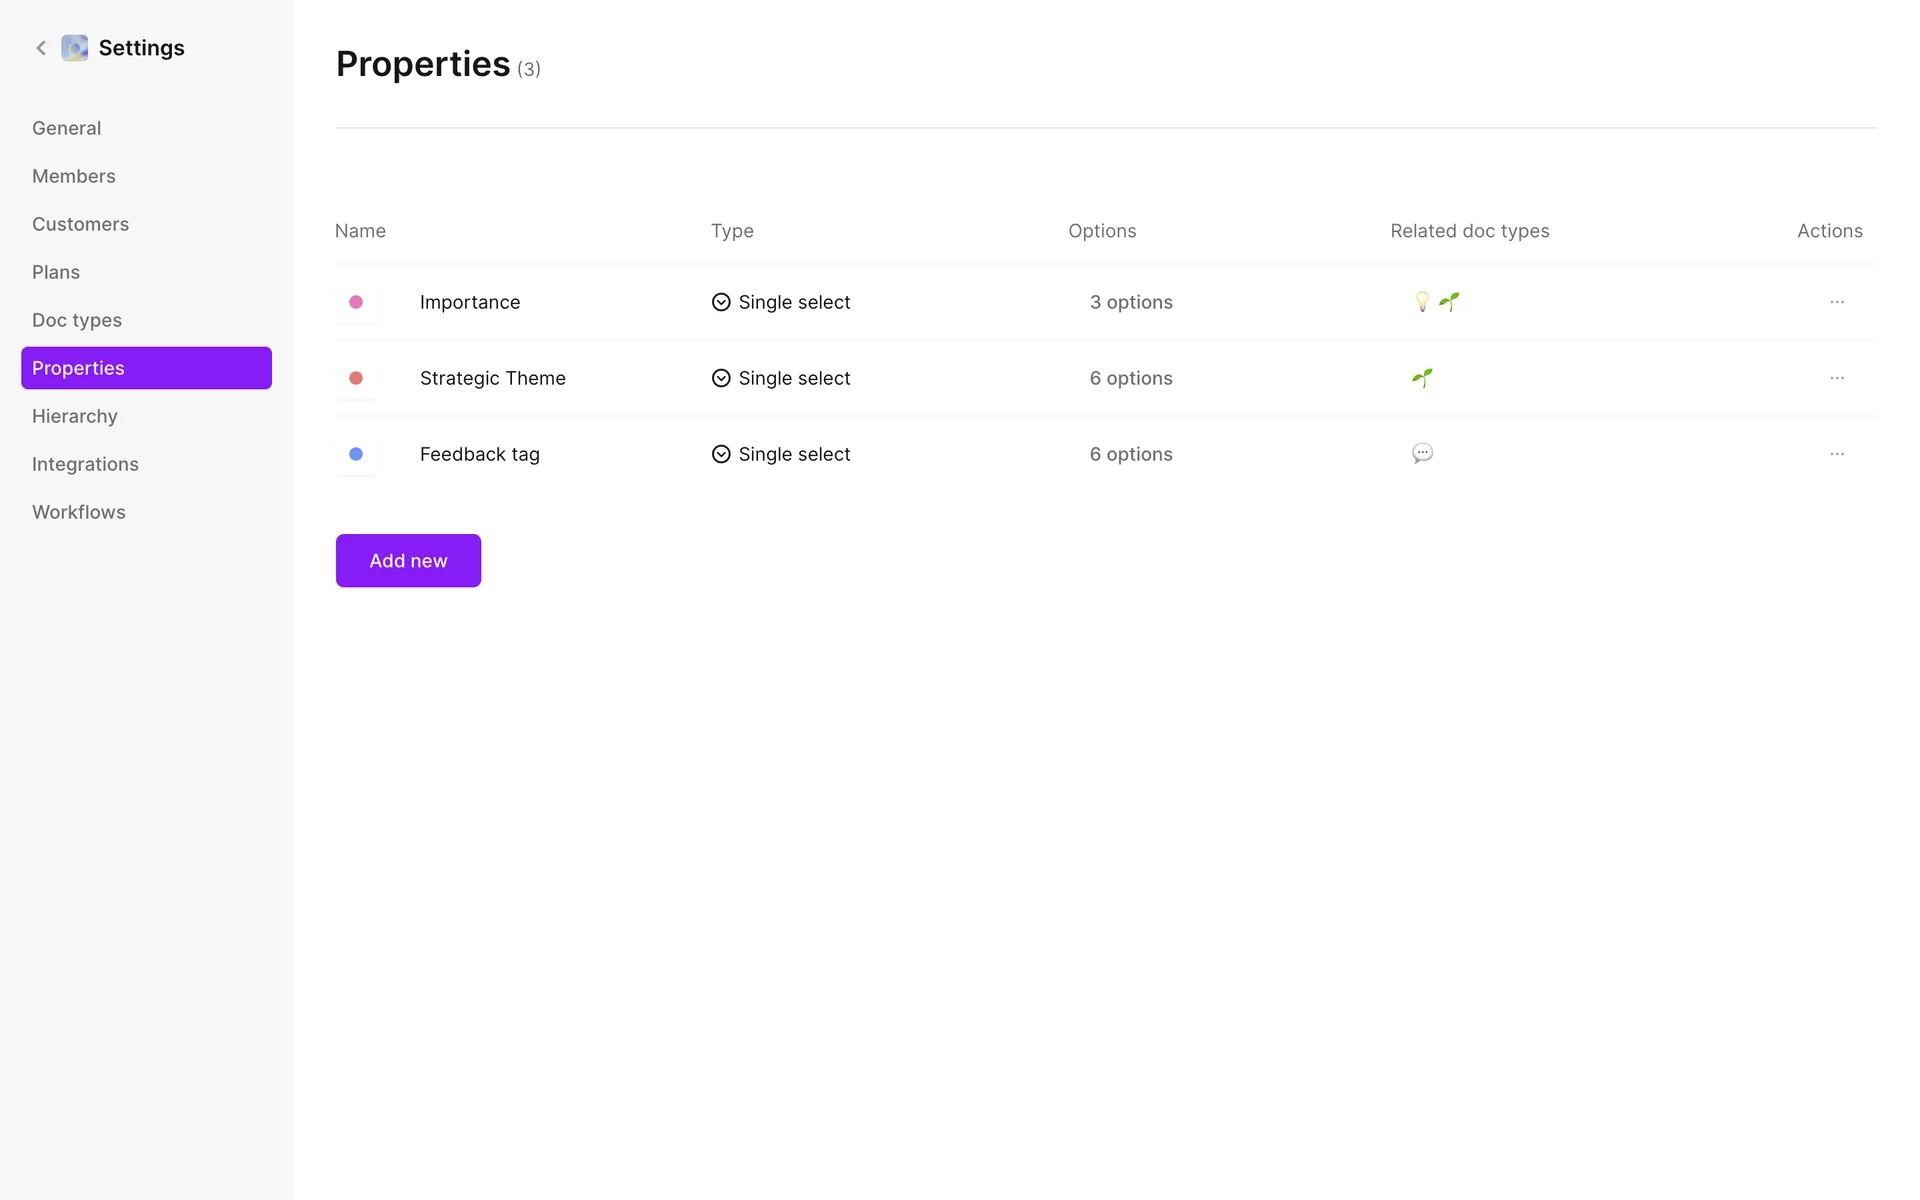Click the 6 options text for Feedback tag

pyautogui.click(x=1131, y=454)
